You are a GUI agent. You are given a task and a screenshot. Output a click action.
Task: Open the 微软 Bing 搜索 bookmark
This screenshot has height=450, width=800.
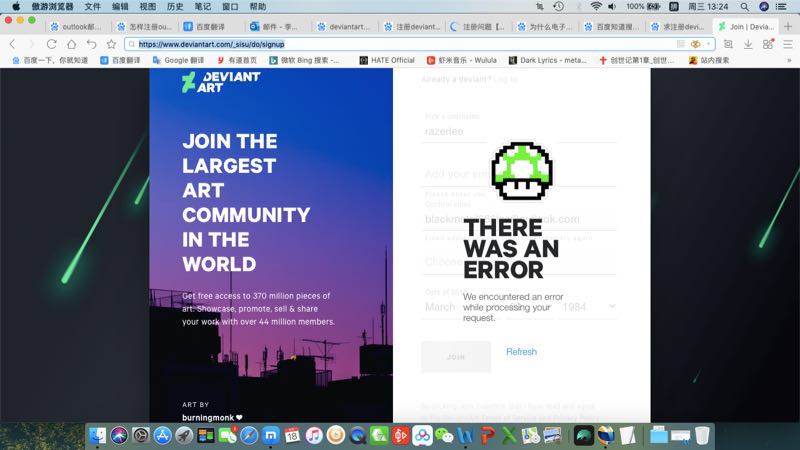point(304,60)
